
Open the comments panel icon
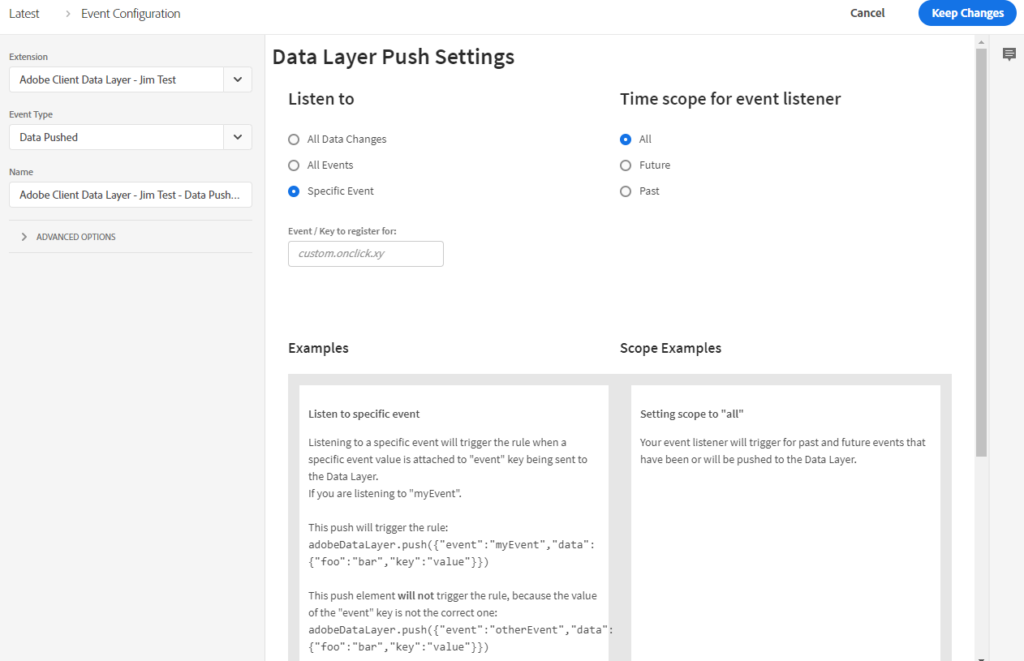[x=1009, y=55]
